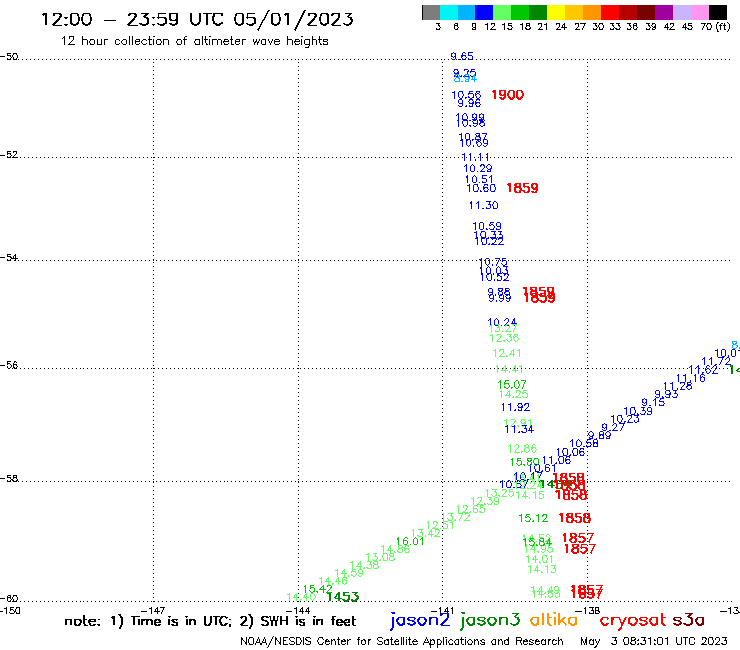Select the 'altika' satellite legend label
Image resolution: width=740 pixels, height=650 pixels.
553,619
